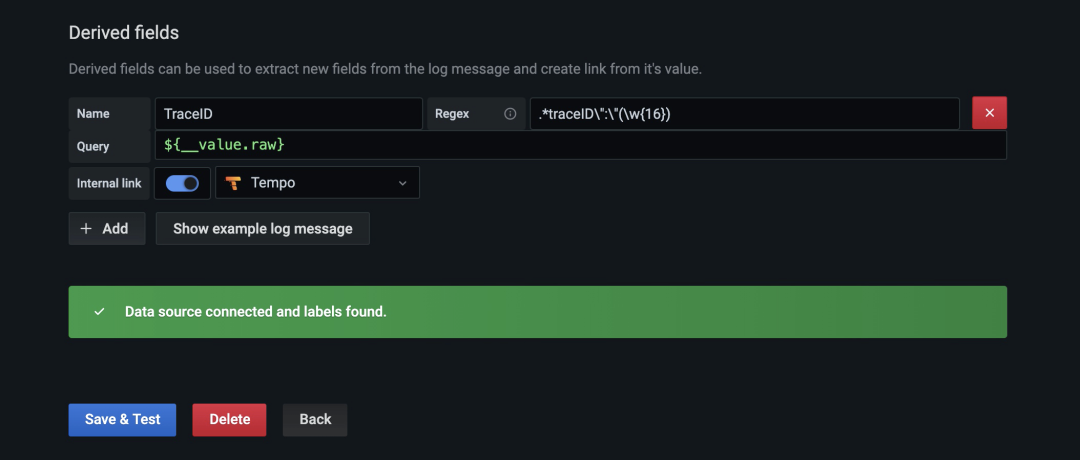The height and width of the screenshot is (460, 1080).
Task: Remove the TraceID derived field with red X
Action: click(989, 114)
